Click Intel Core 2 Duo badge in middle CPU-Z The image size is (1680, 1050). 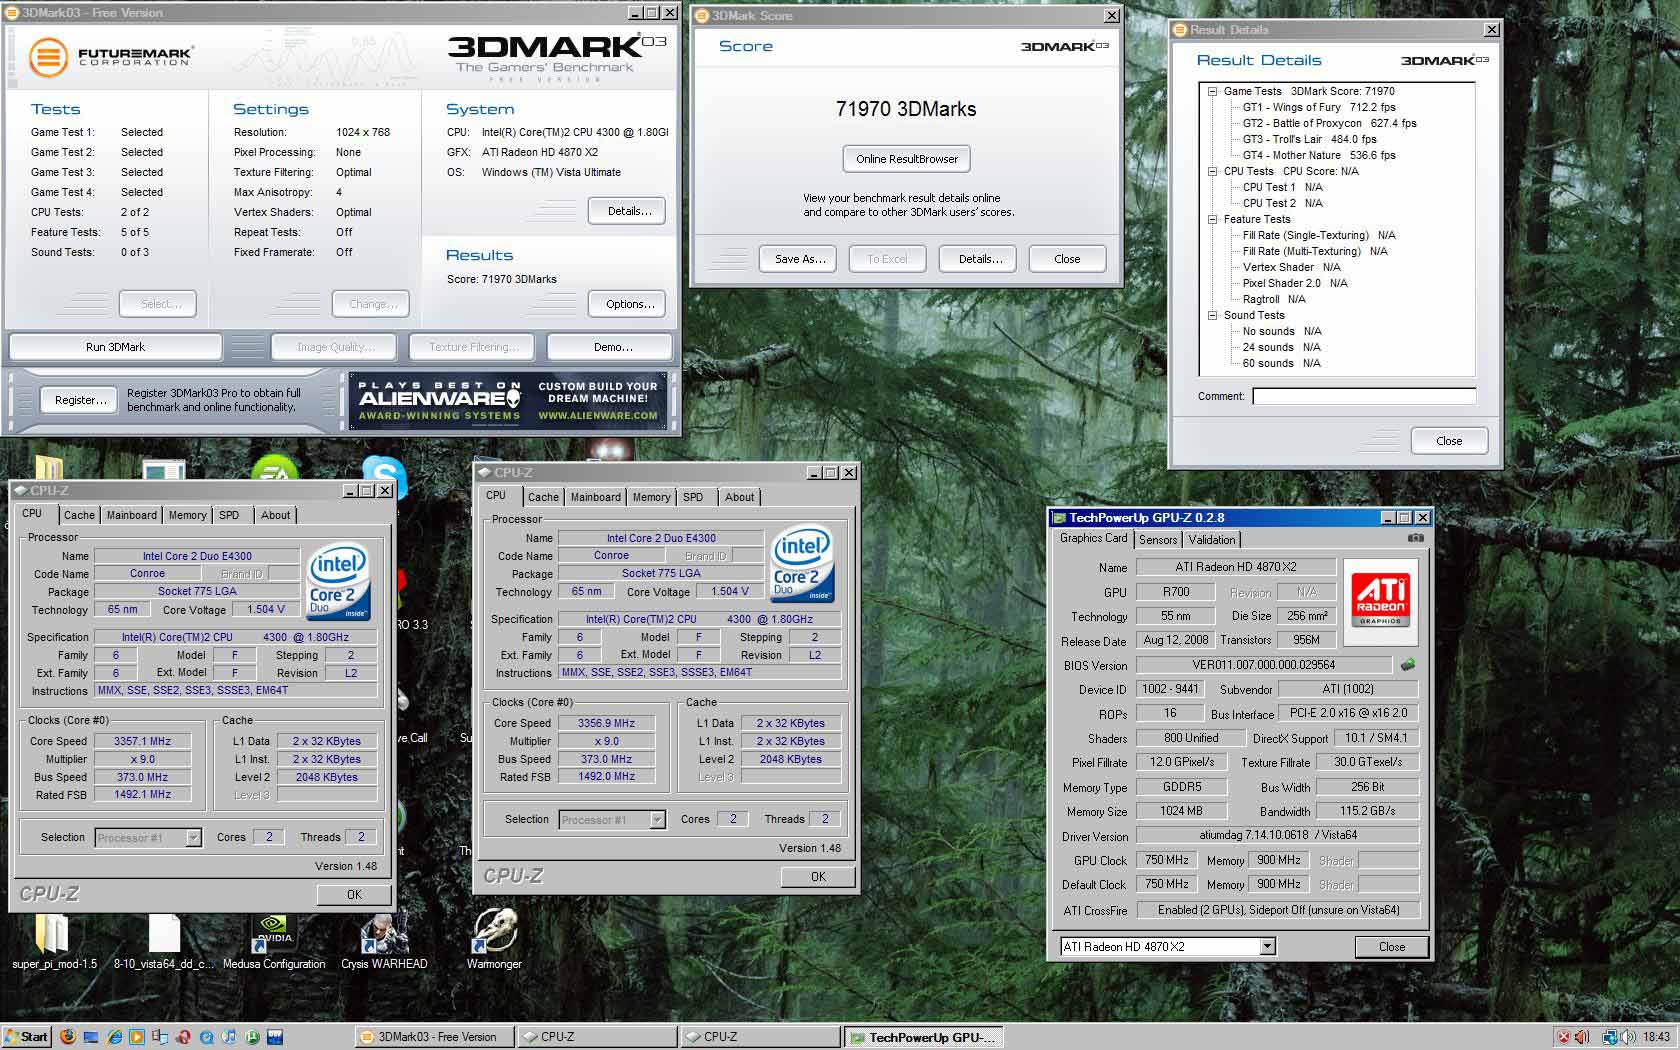(801, 564)
